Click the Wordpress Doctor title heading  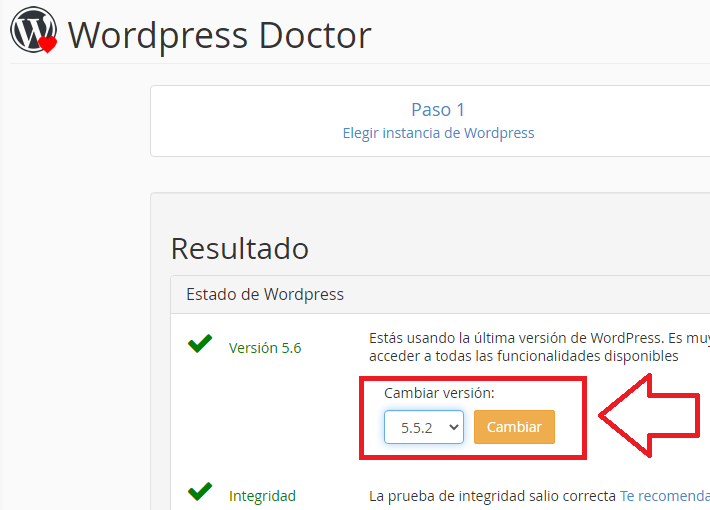(220, 35)
